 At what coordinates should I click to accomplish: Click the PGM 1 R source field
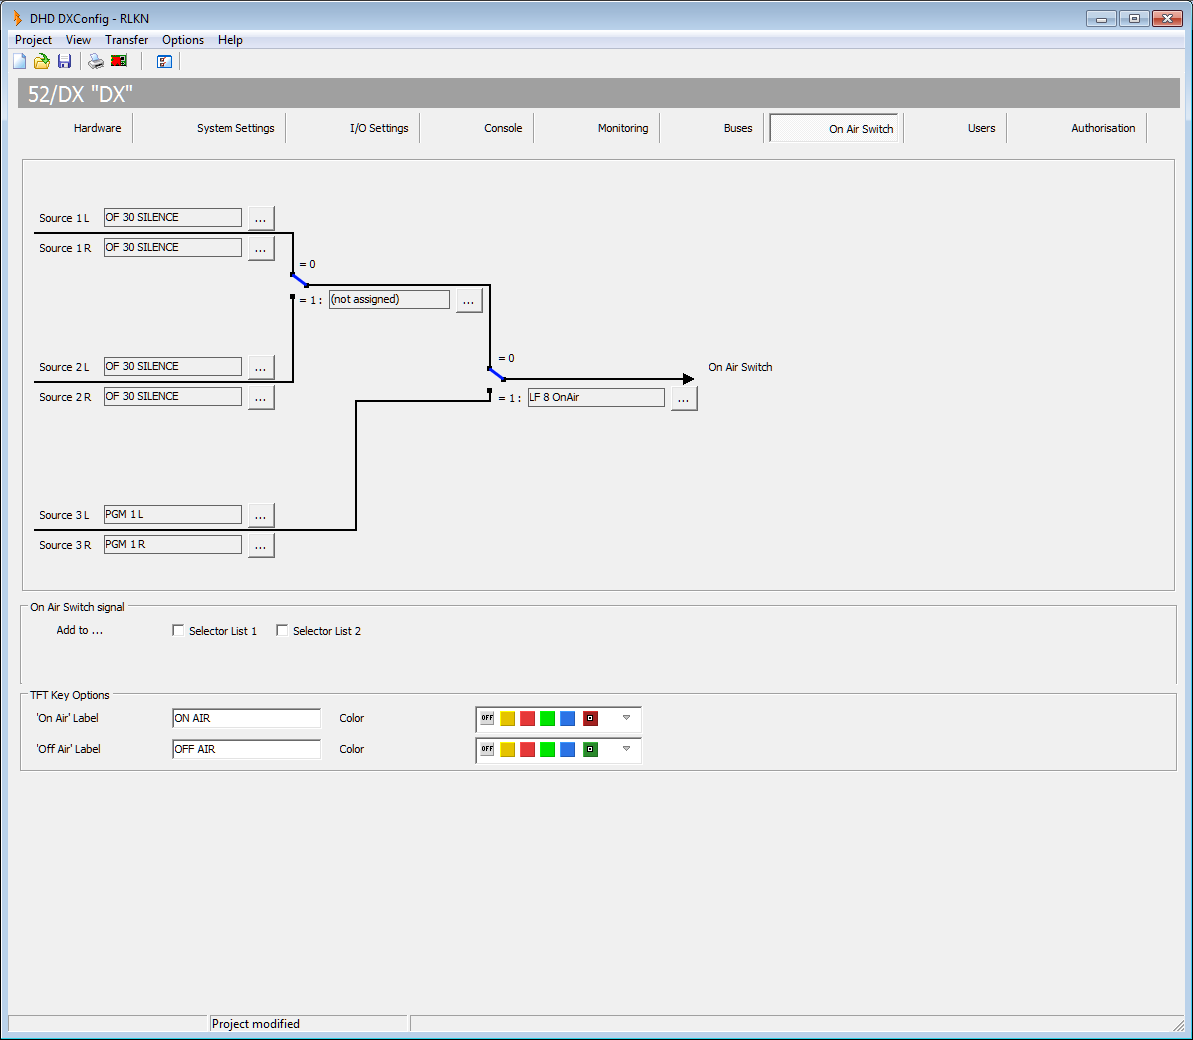(x=173, y=545)
